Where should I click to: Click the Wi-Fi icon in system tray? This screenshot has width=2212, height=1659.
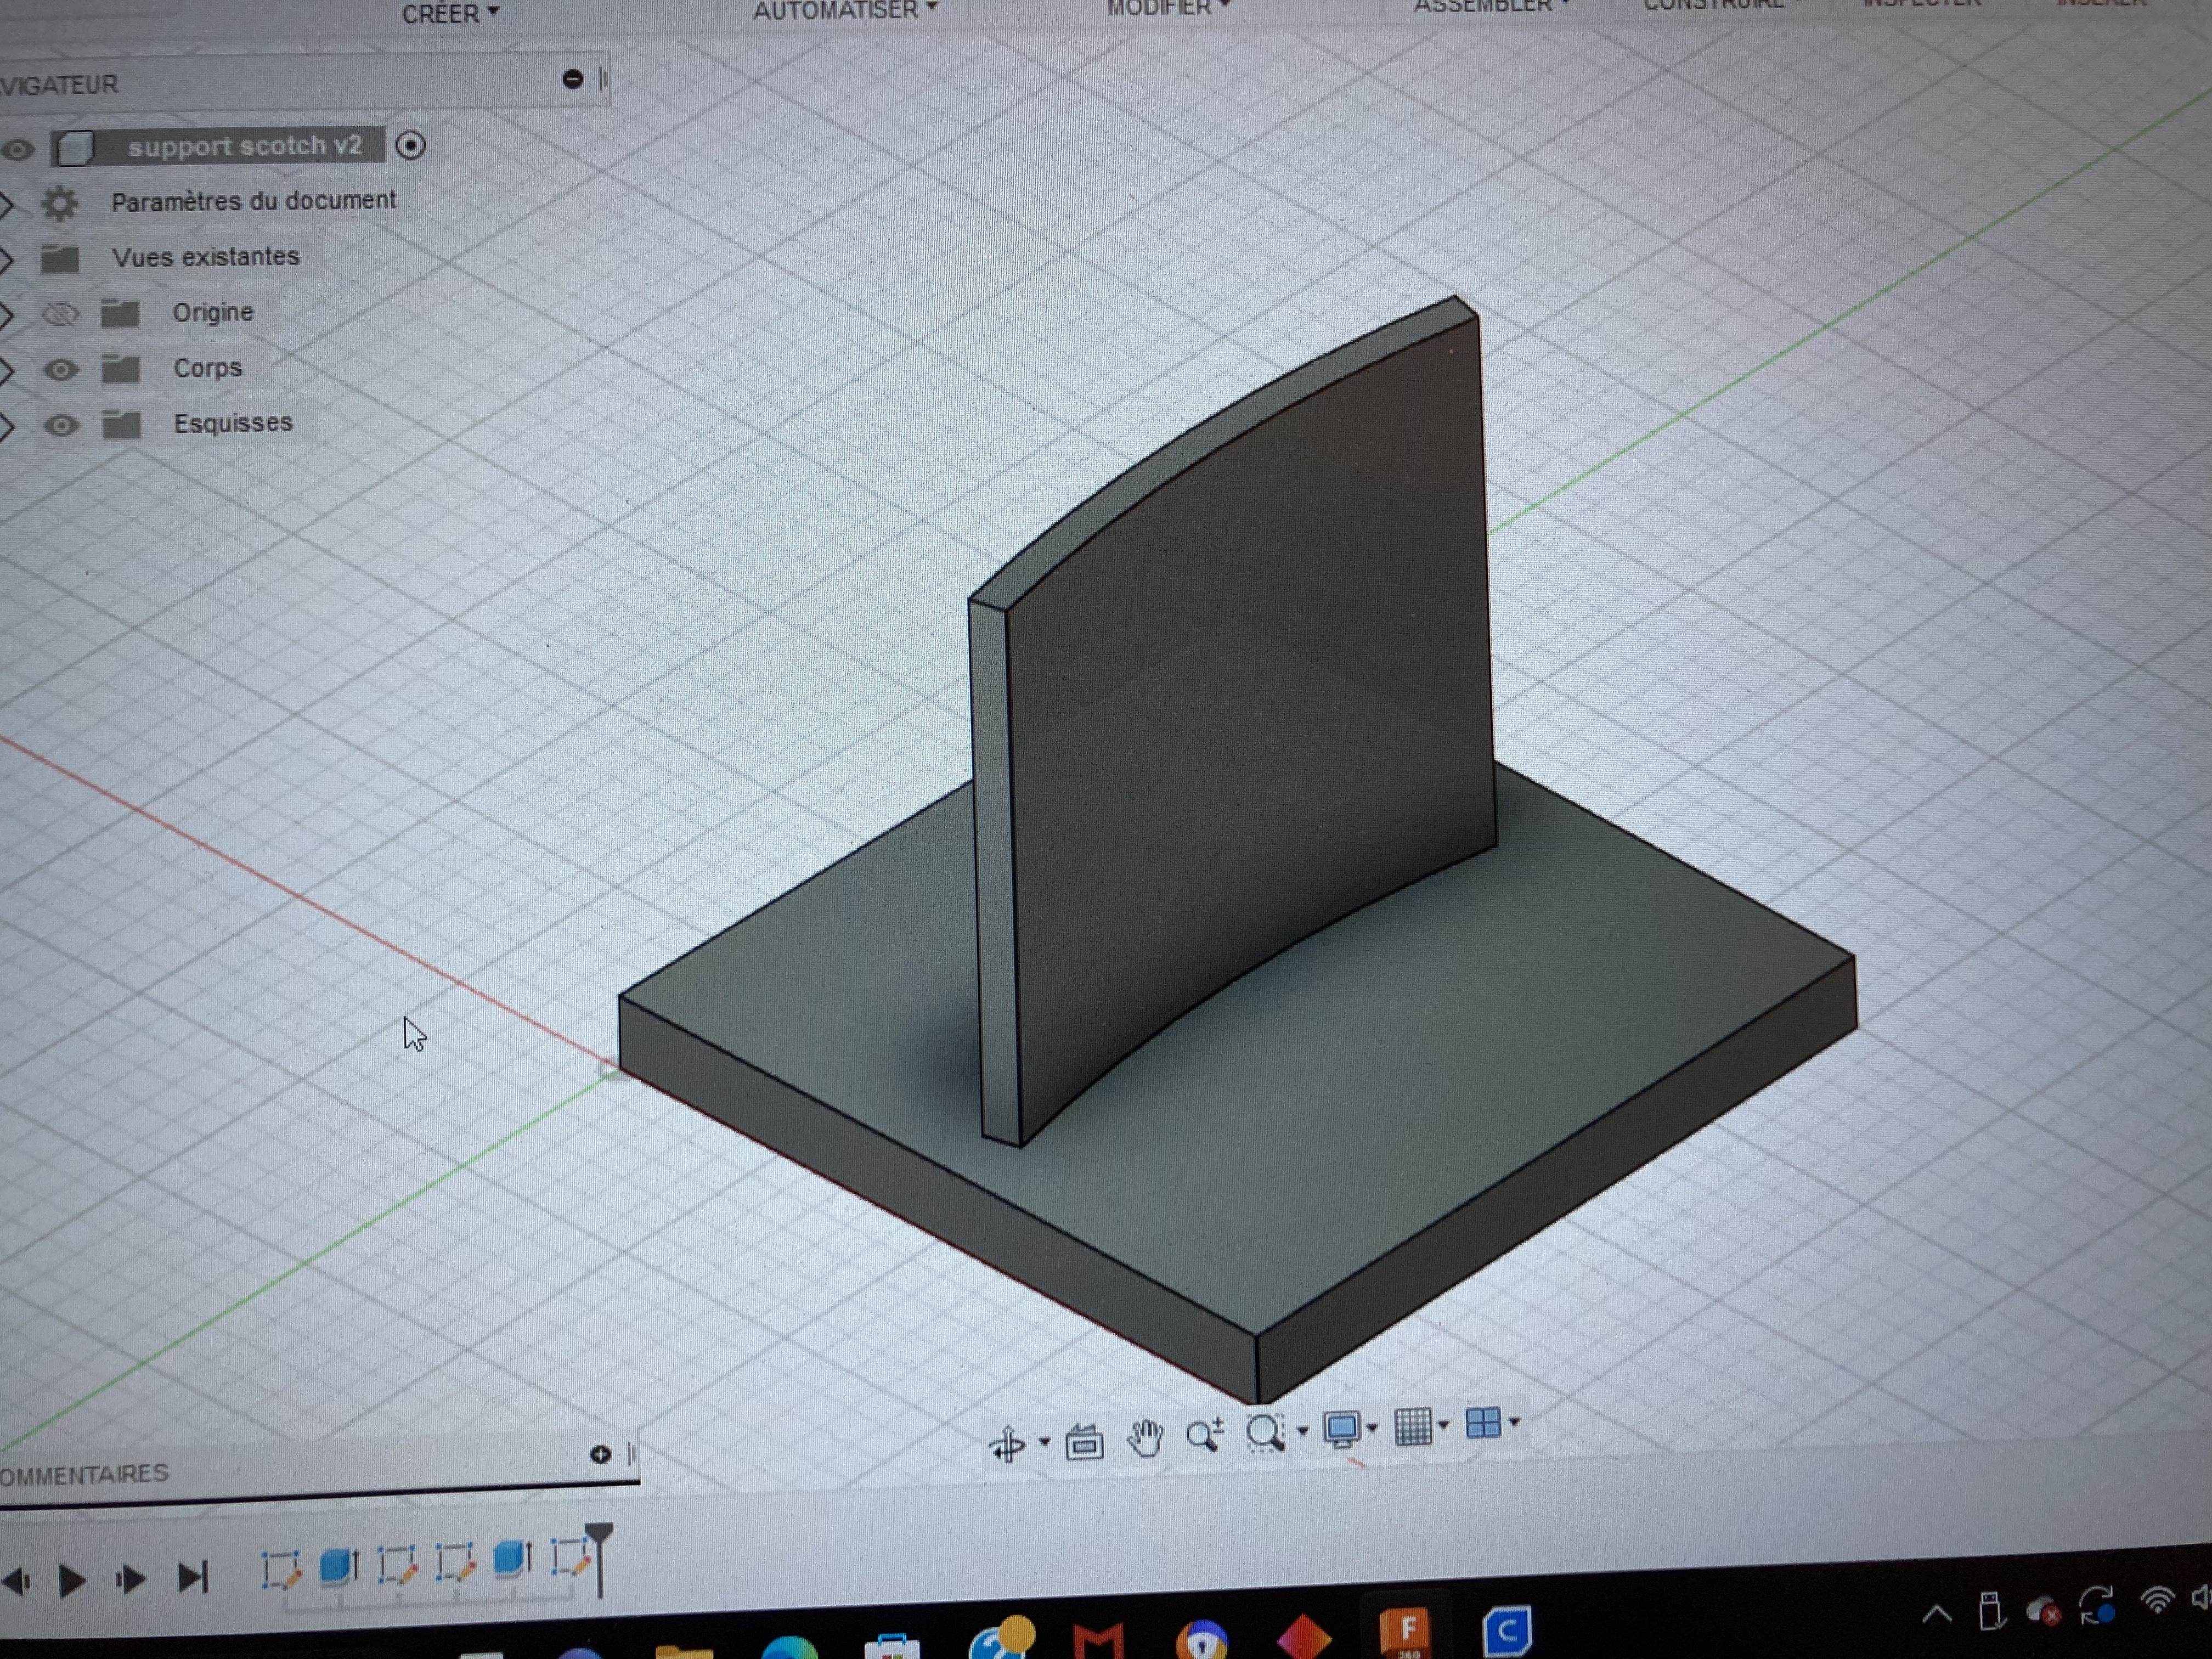2158,1601
